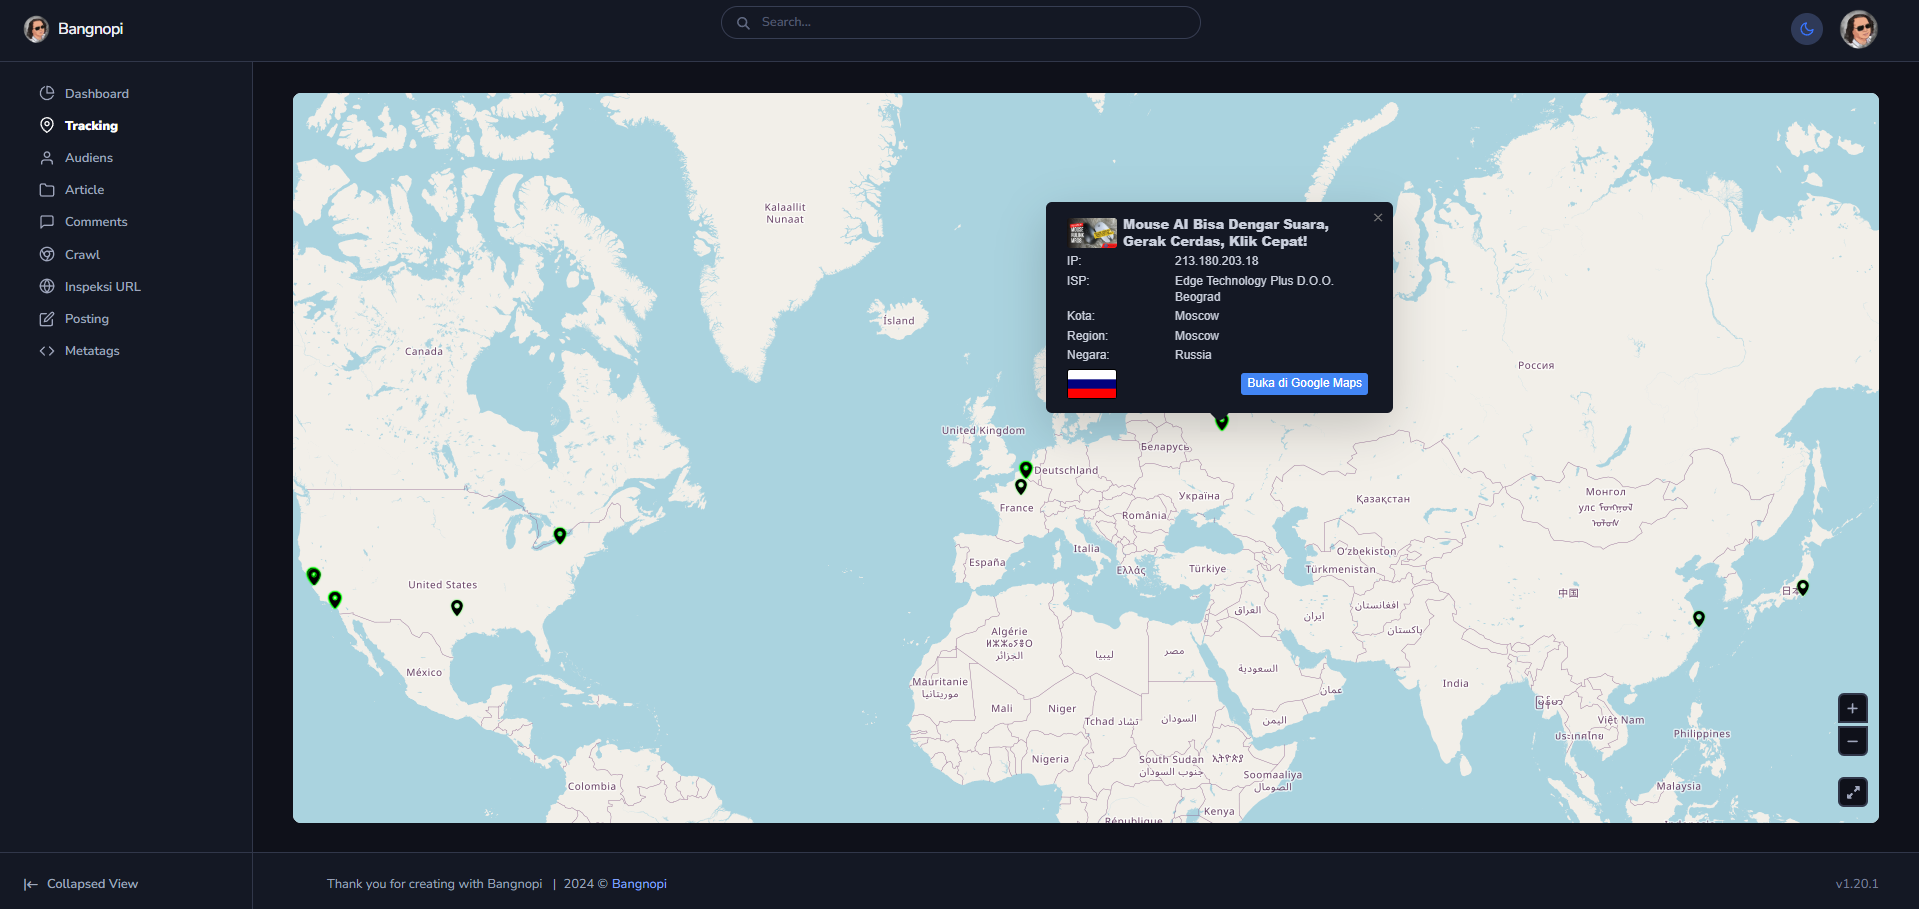Select the Tracking menu item
The image size is (1919, 909).
click(x=91, y=126)
